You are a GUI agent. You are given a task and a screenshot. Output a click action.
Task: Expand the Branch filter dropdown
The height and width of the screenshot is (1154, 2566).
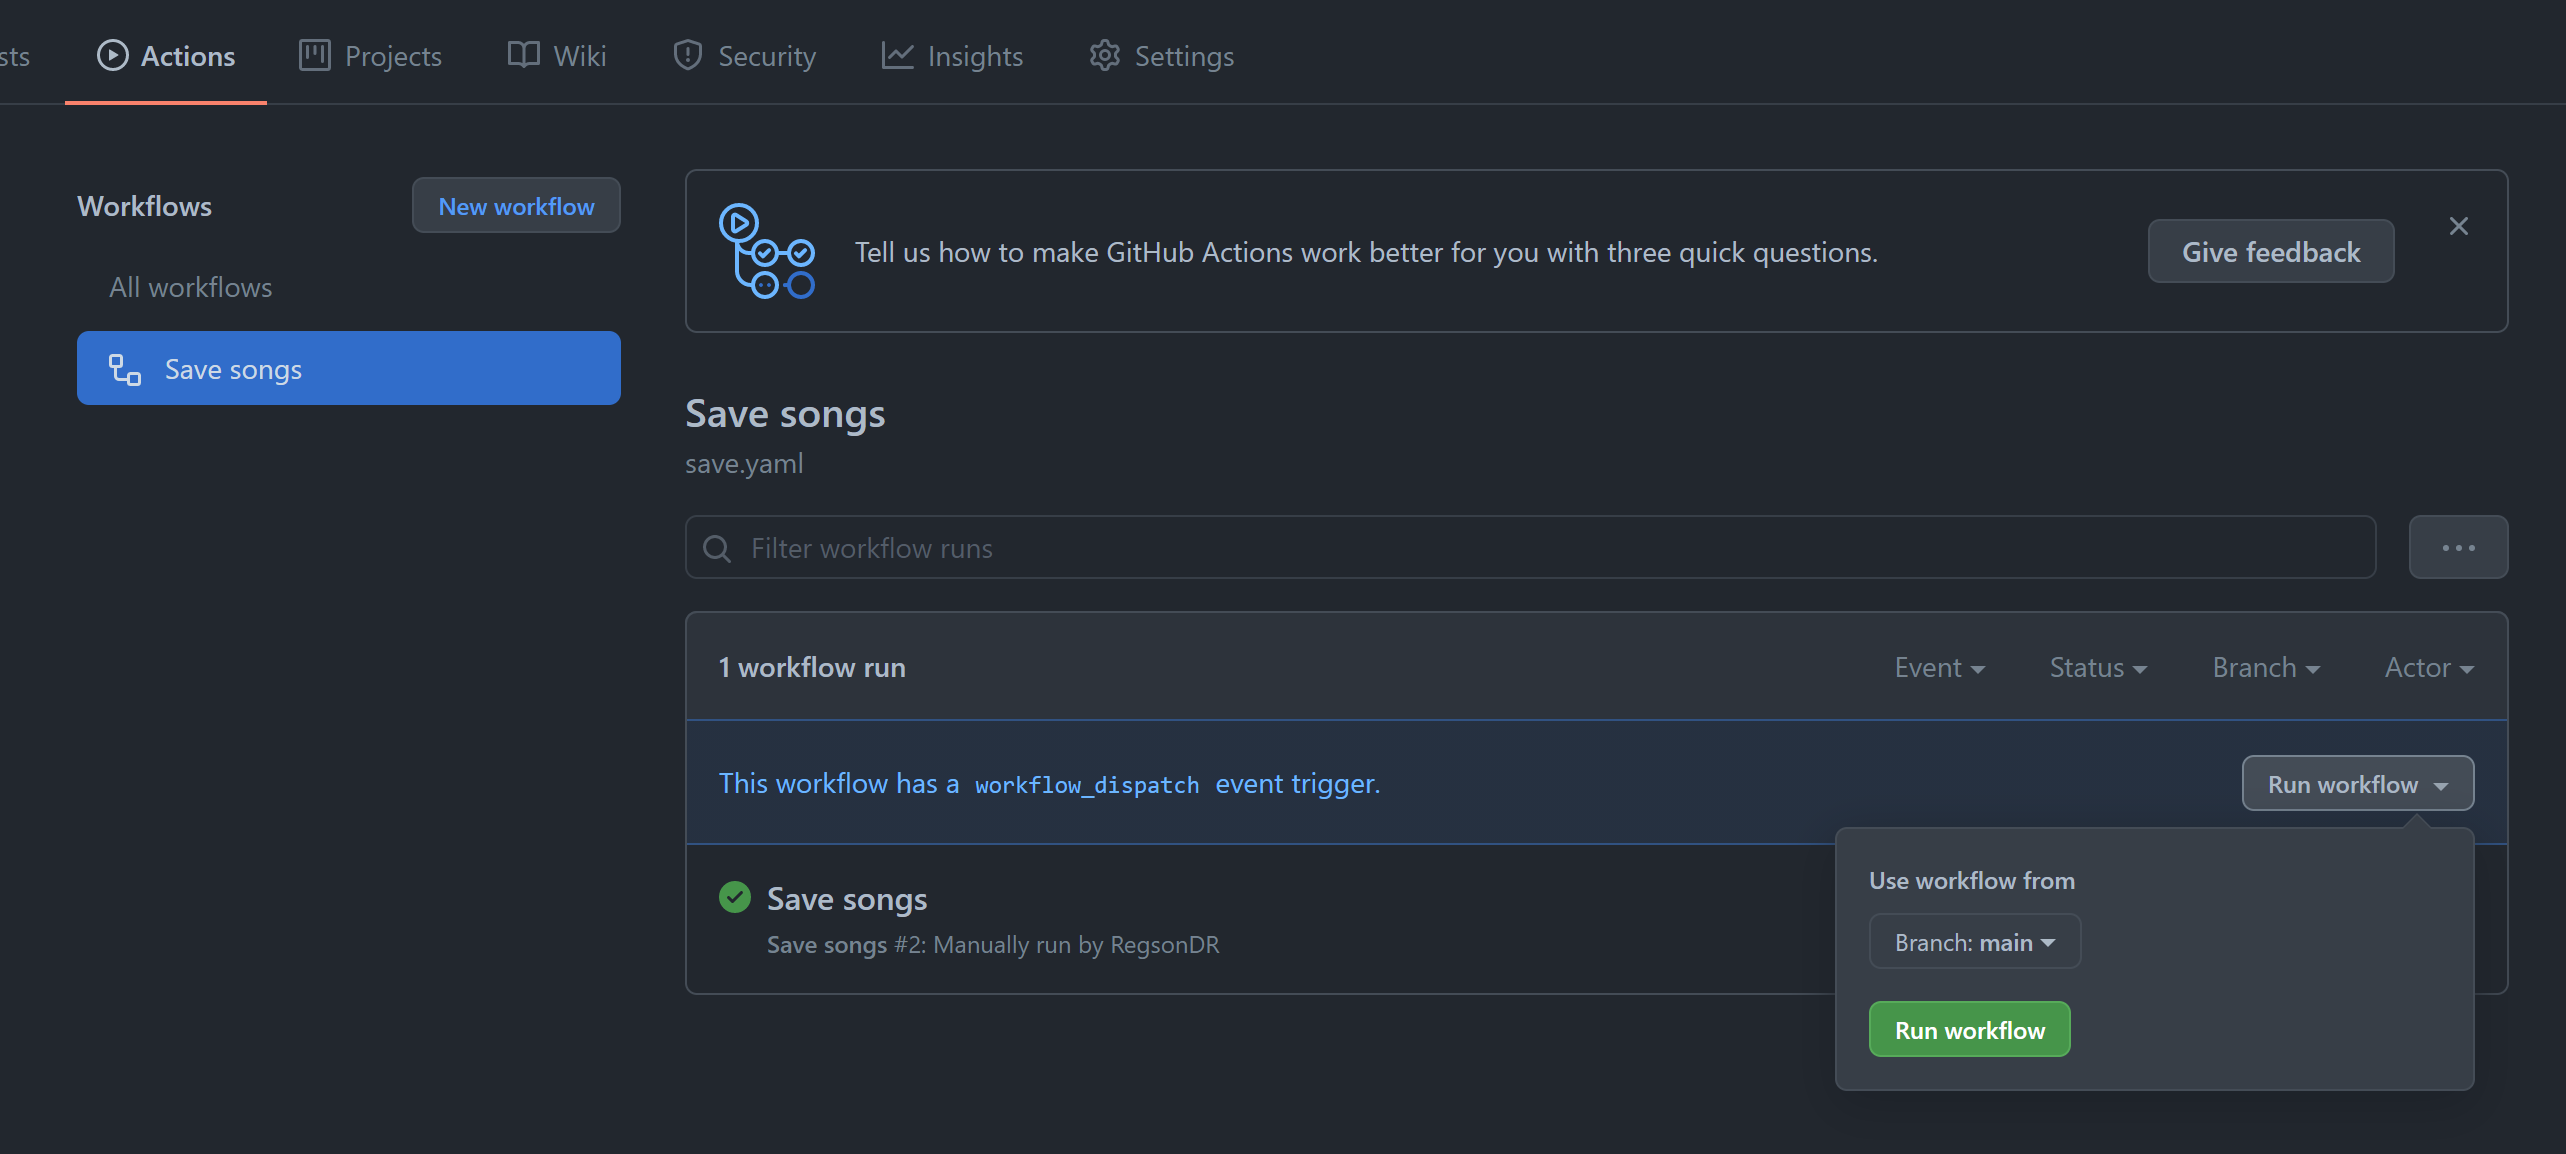pyautogui.click(x=2265, y=668)
